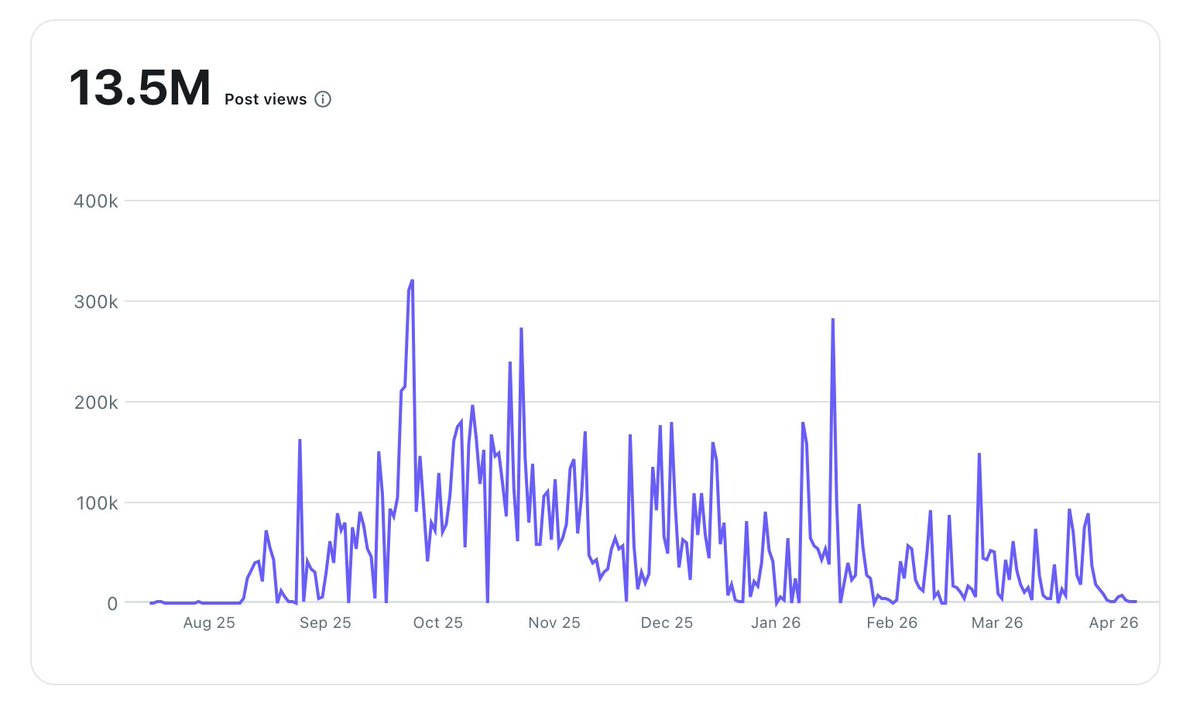
Task: Click the Oct 25 axis label
Action: [x=438, y=622]
